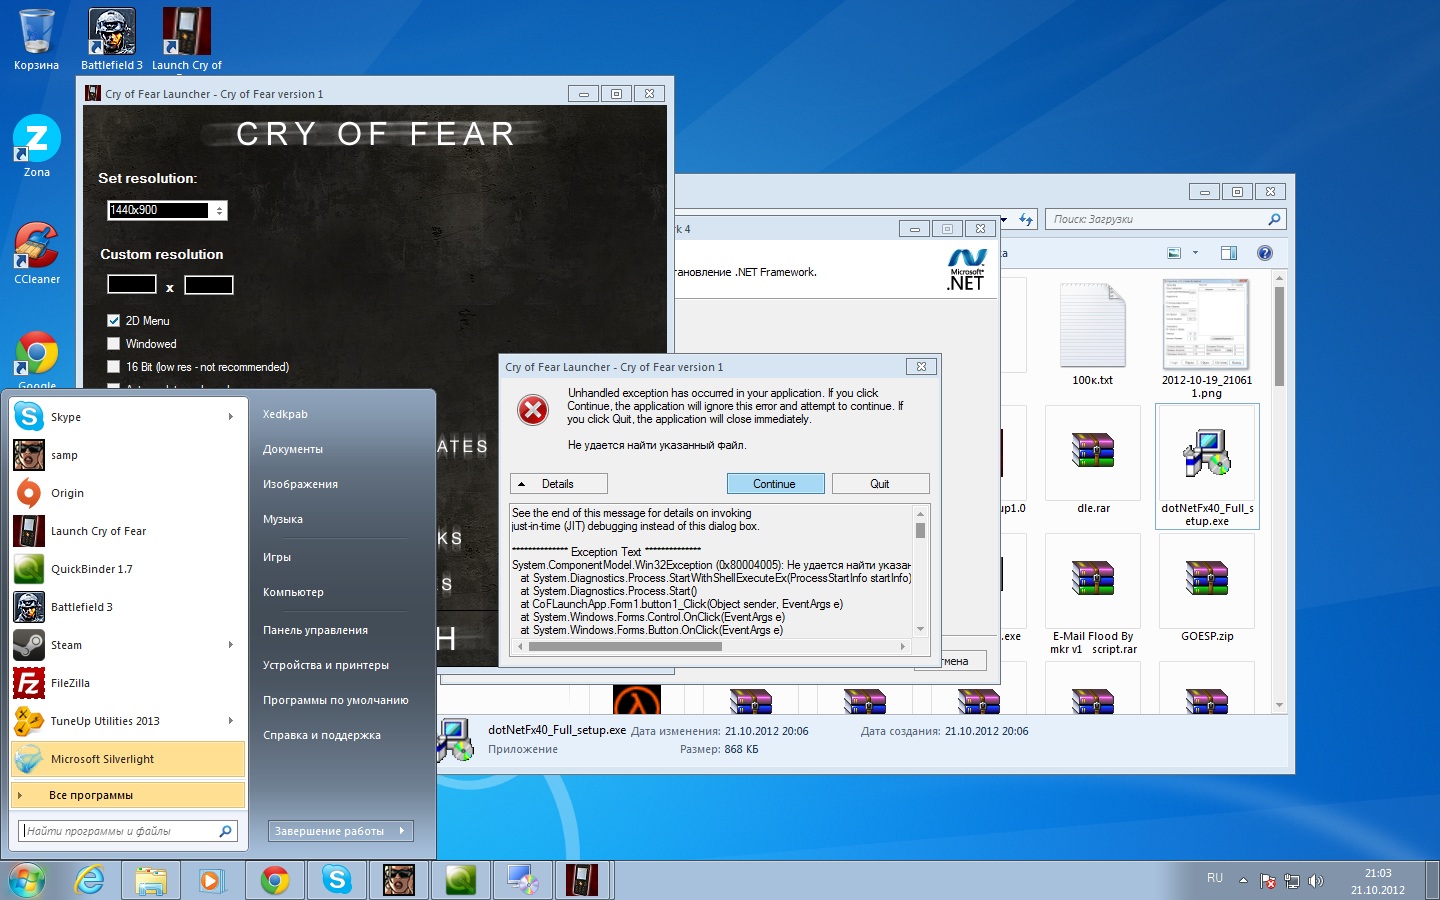The width and height of the screenshot is (1440, 900).
Task: Open Игры from the Start menu
Action: click(x=277, y=557)
